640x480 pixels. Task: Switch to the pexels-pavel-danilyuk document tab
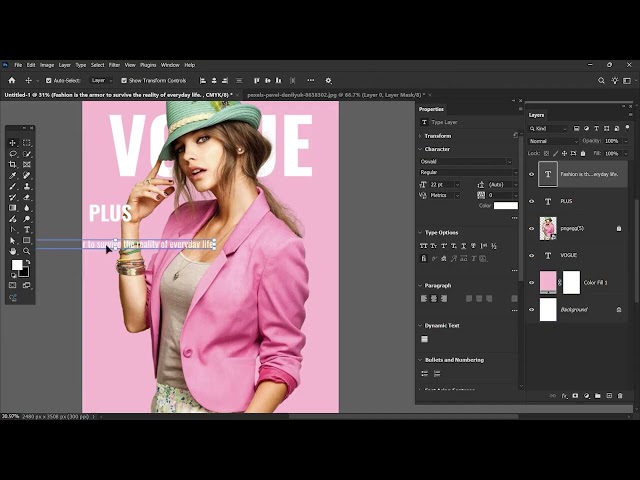[x=336, y=95]
